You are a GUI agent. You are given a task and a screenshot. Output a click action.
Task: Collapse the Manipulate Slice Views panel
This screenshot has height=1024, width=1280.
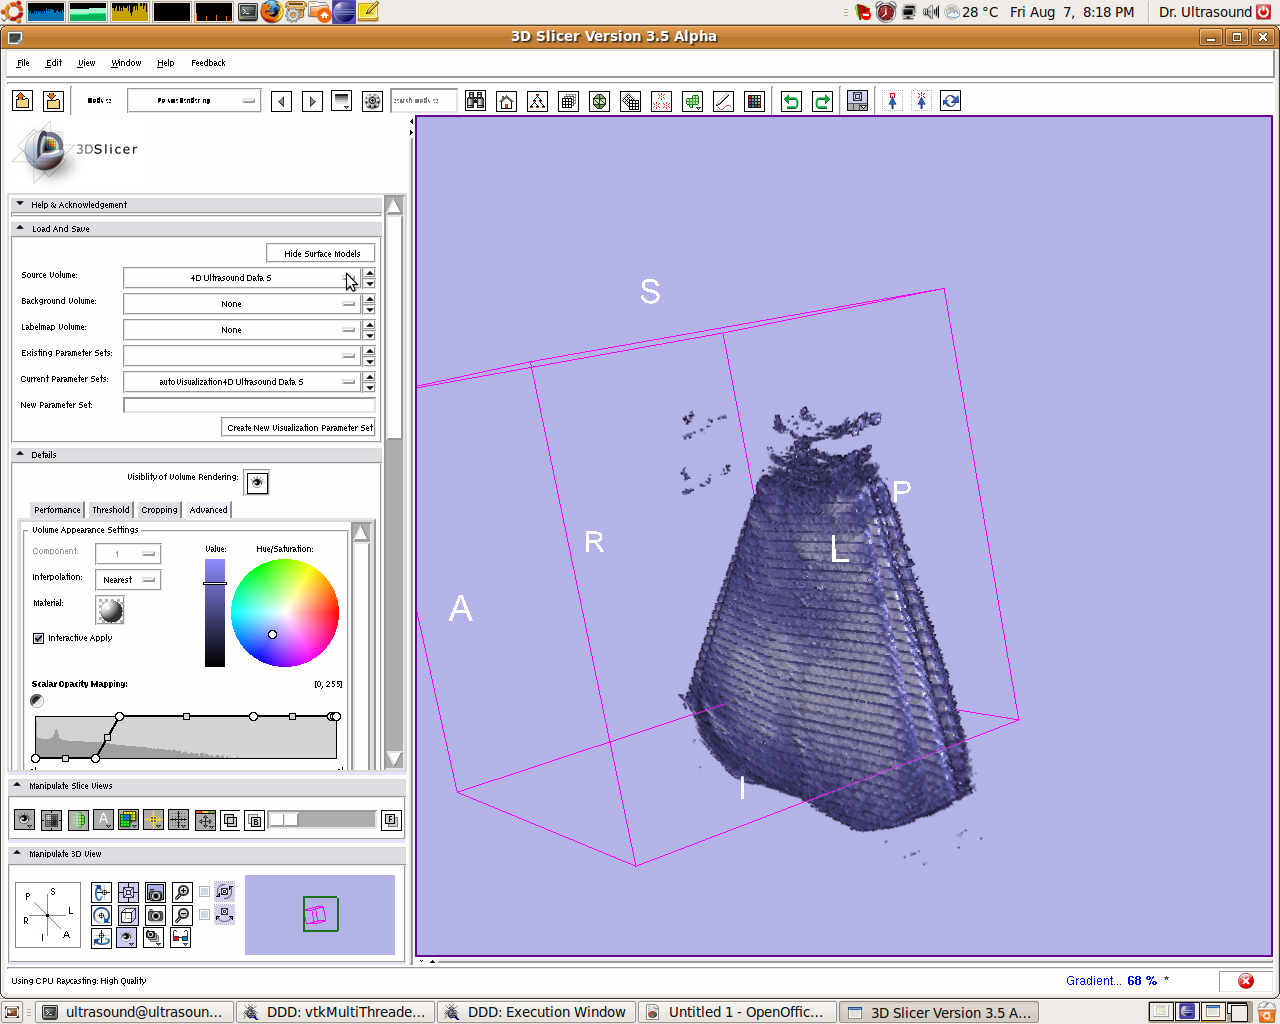click(x=18, y=786)
